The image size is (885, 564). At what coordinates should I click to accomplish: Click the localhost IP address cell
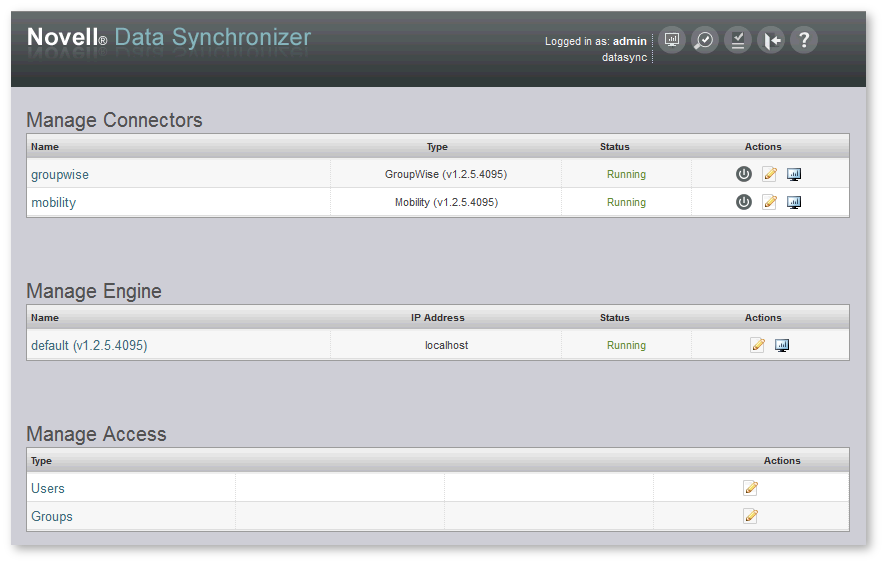[446, 345]
